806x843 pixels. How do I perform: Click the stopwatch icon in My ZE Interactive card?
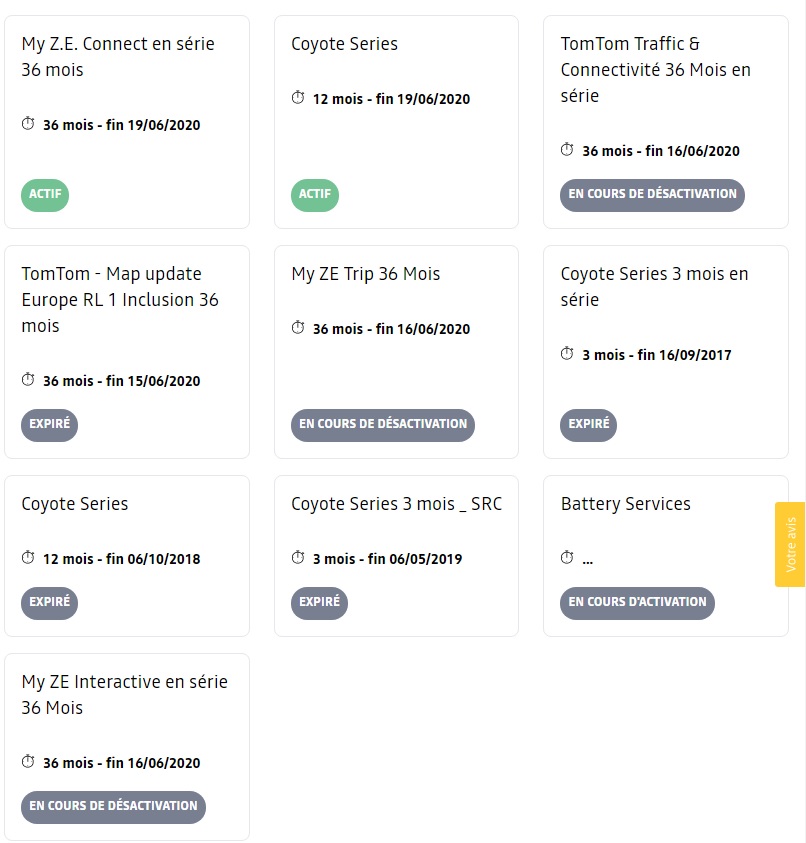tap(28, 762)
